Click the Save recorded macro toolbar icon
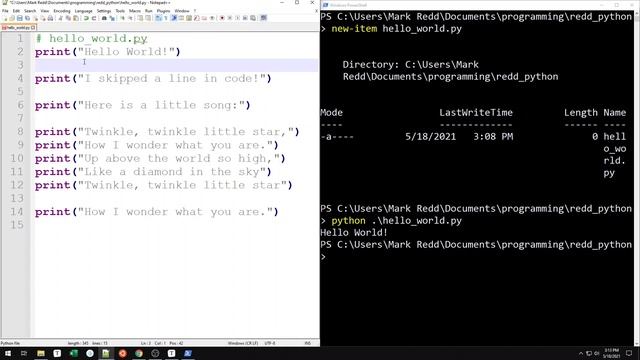Image resolution: width=640 pixels, height=360 pixels. pyautogui.click(x=253, y=18)
